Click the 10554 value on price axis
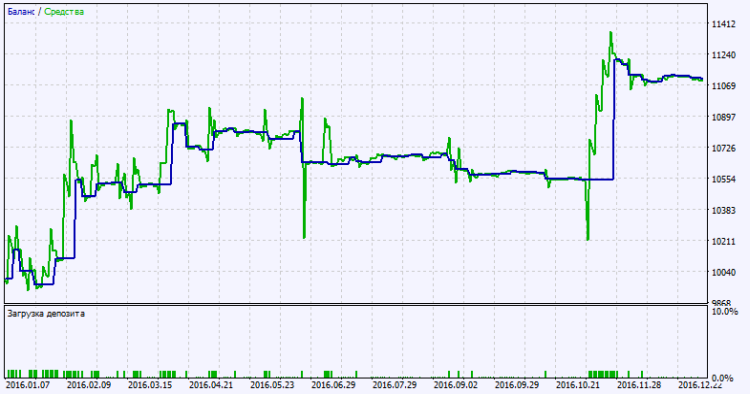This screenshot has height=394, width=750. point(724,179)
